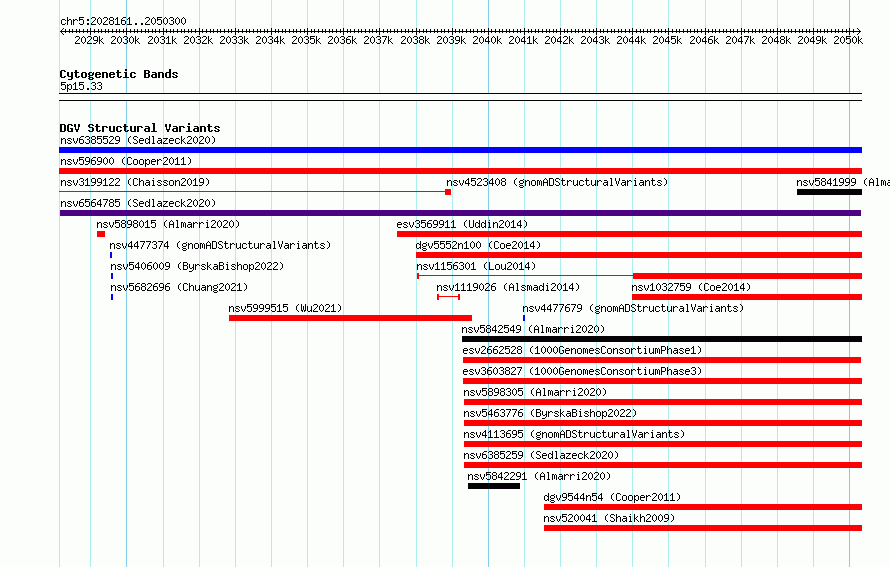Click the nsv520041 (Shaikh2009) label
The image size is (890, 567).
(609, 518)
